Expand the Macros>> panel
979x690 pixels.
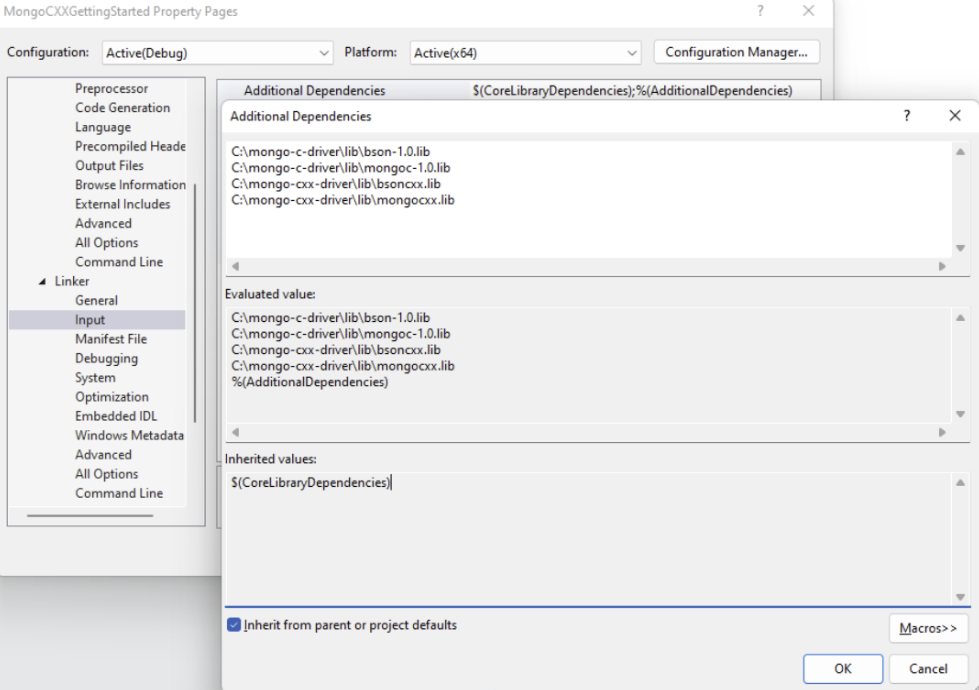coord(928,628)
